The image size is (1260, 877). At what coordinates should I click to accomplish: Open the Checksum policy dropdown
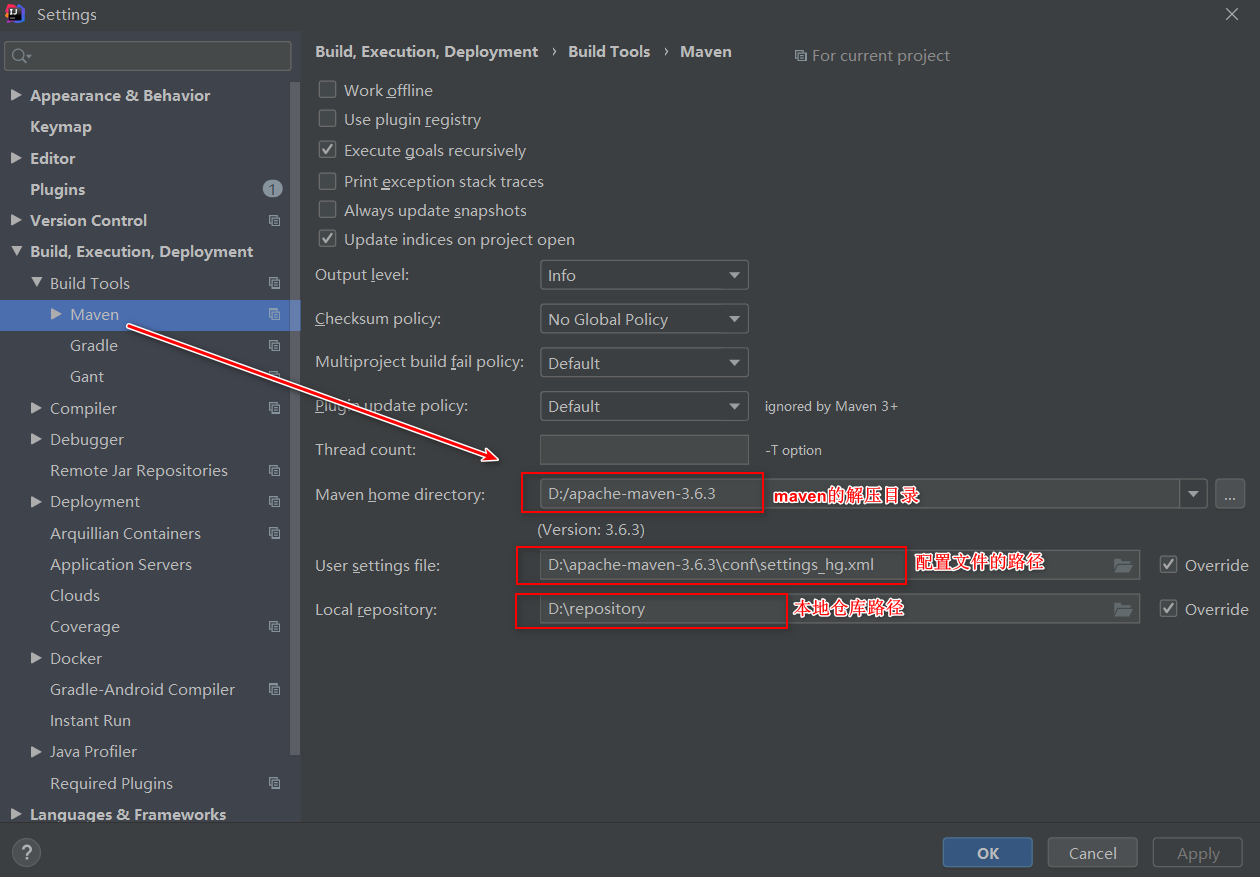(x=644, y=319)
